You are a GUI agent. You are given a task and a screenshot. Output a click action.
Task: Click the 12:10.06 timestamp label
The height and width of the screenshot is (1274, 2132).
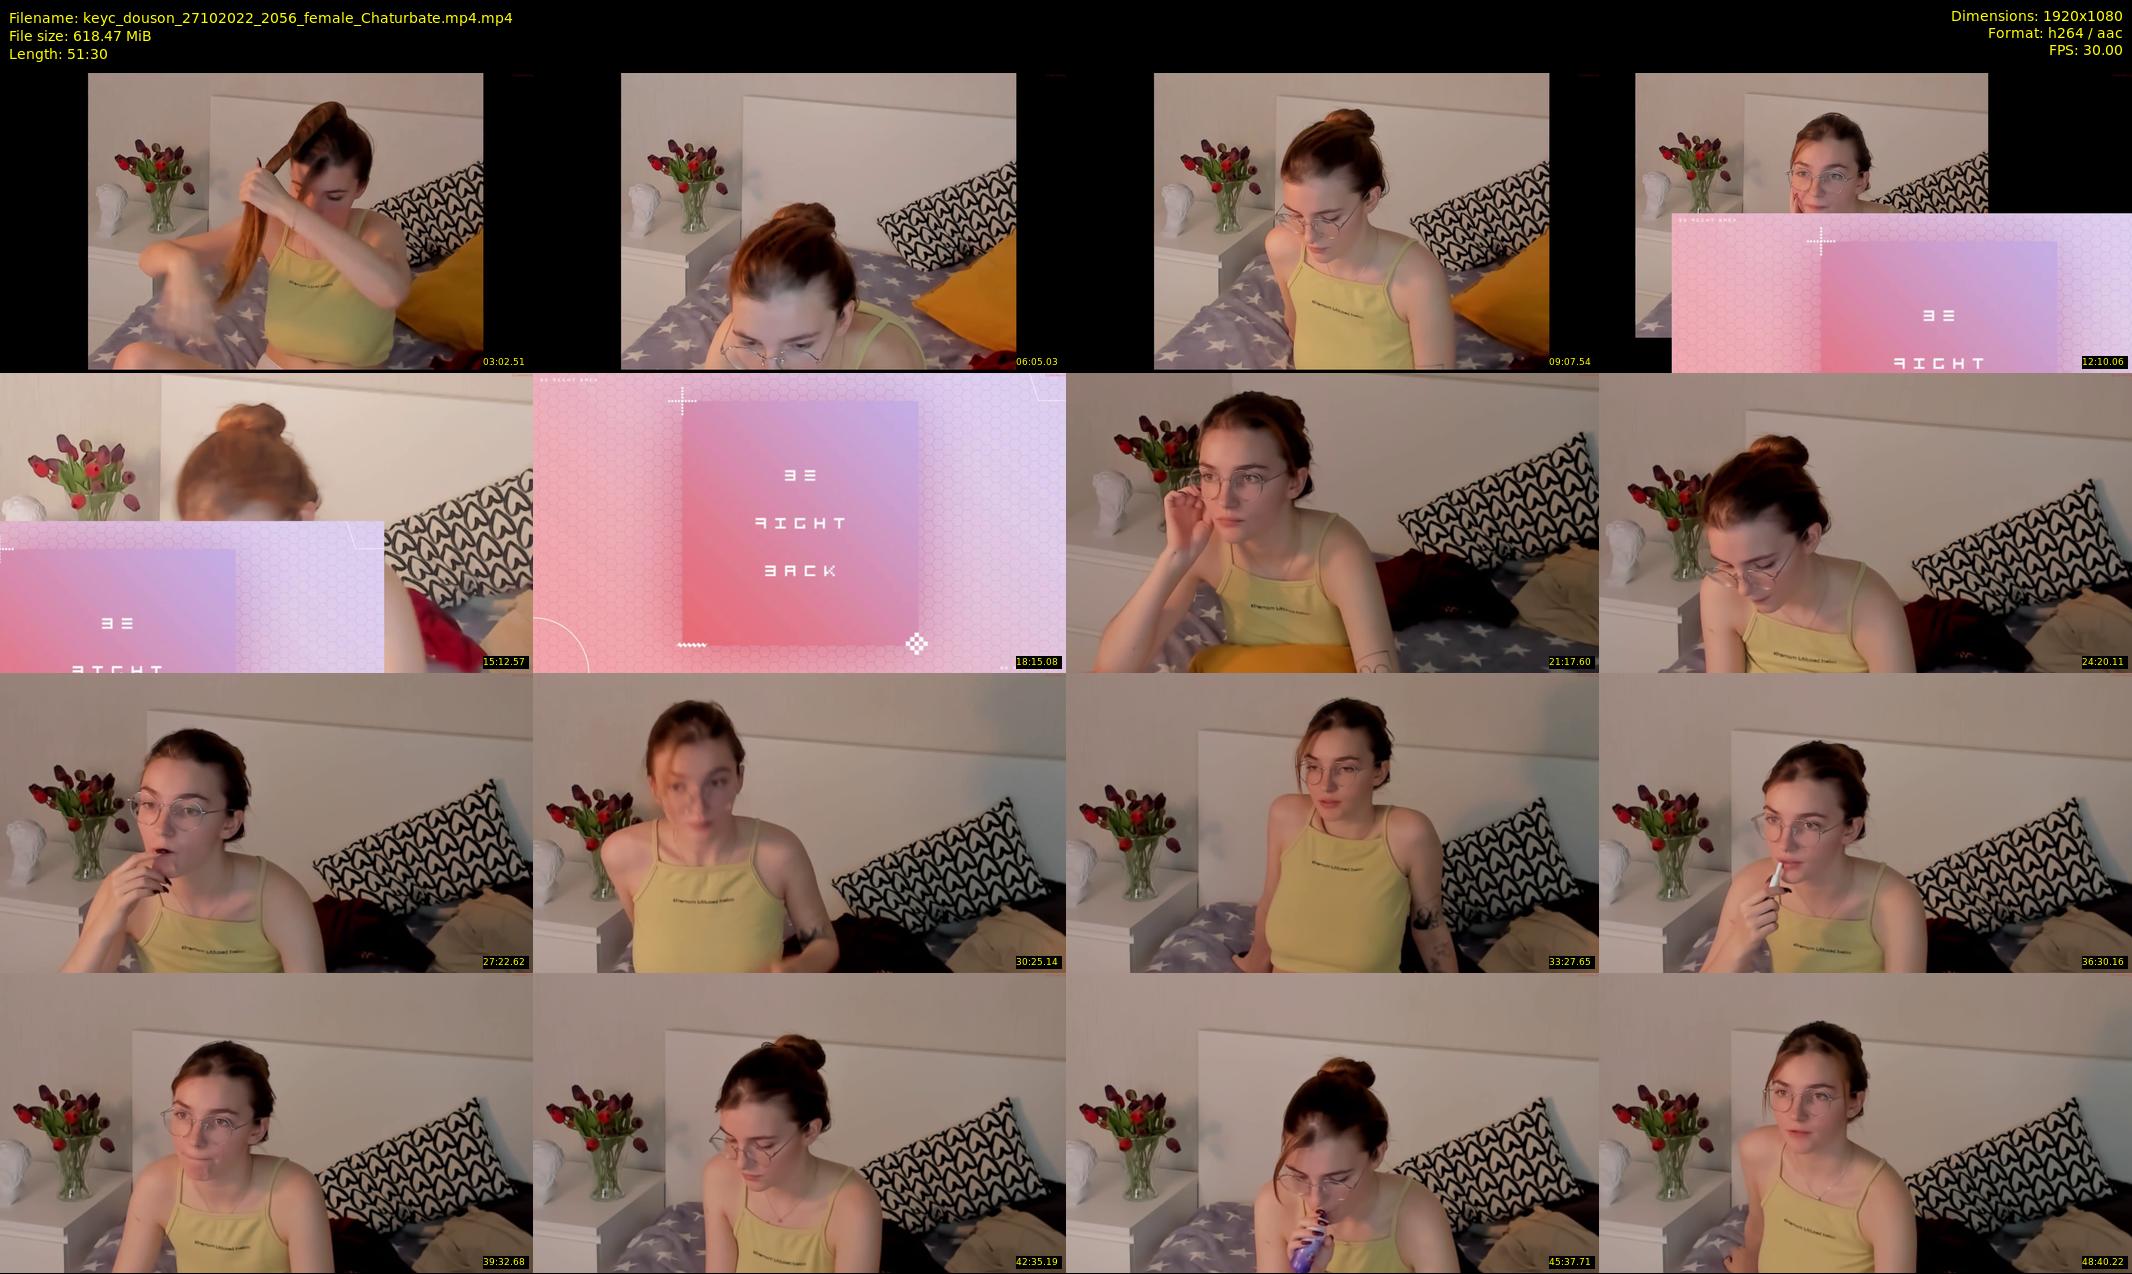click(2103, 362)
